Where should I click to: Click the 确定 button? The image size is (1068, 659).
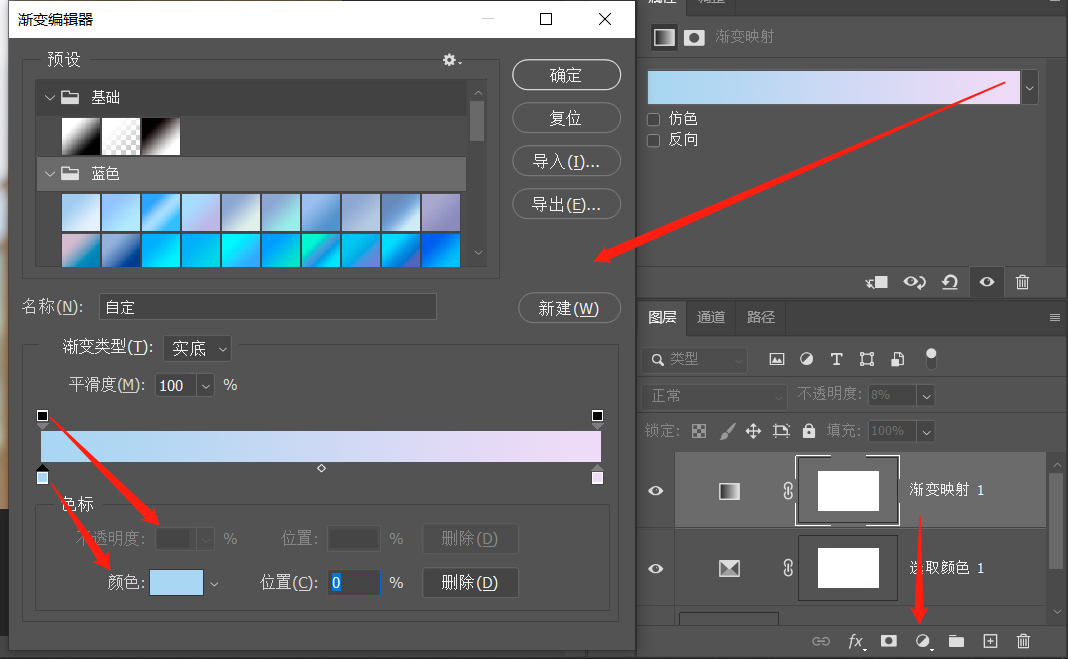tap(566, 75)
